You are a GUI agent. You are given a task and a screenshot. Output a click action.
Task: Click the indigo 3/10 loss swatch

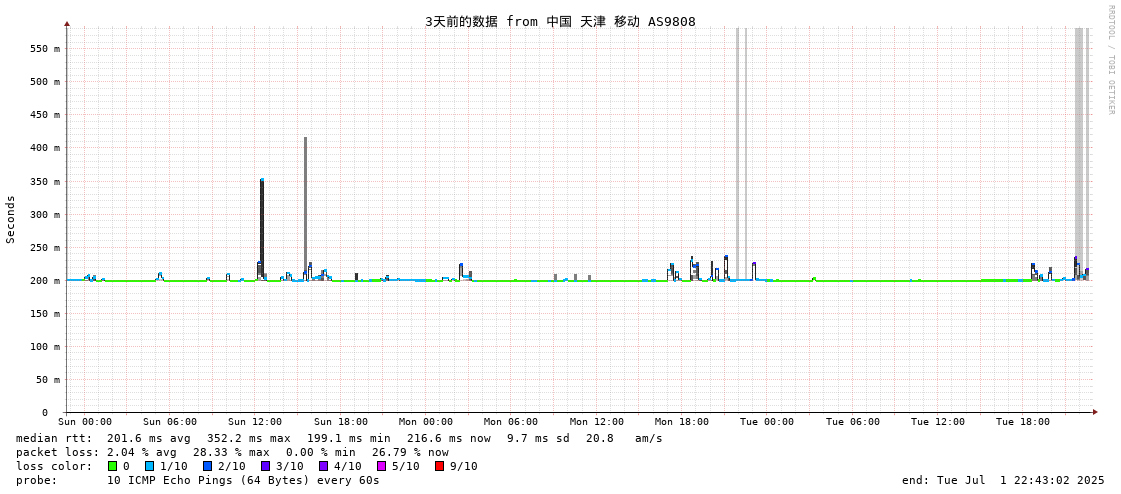265,466
